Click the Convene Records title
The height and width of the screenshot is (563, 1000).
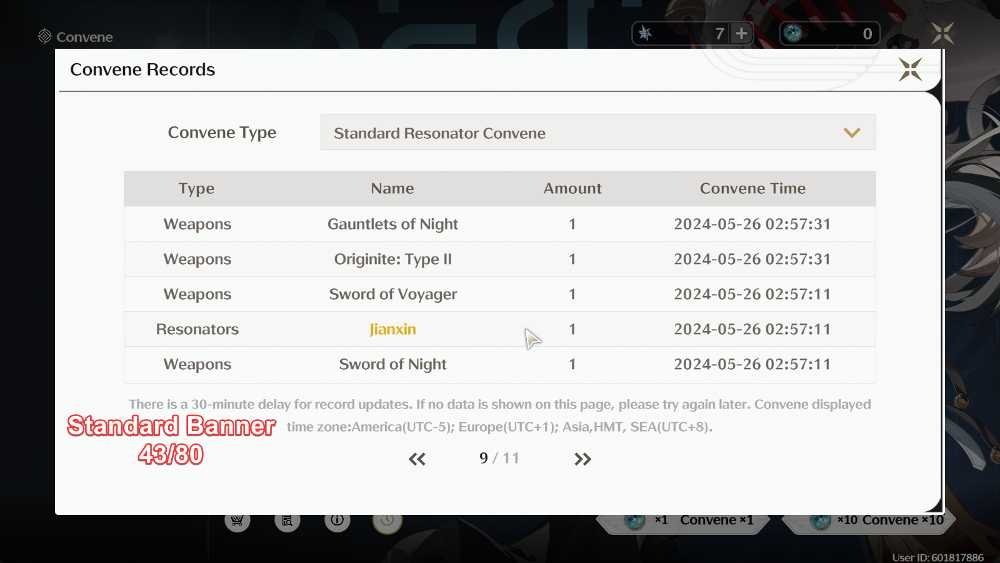pyautogui.click(x=142, y=69)
